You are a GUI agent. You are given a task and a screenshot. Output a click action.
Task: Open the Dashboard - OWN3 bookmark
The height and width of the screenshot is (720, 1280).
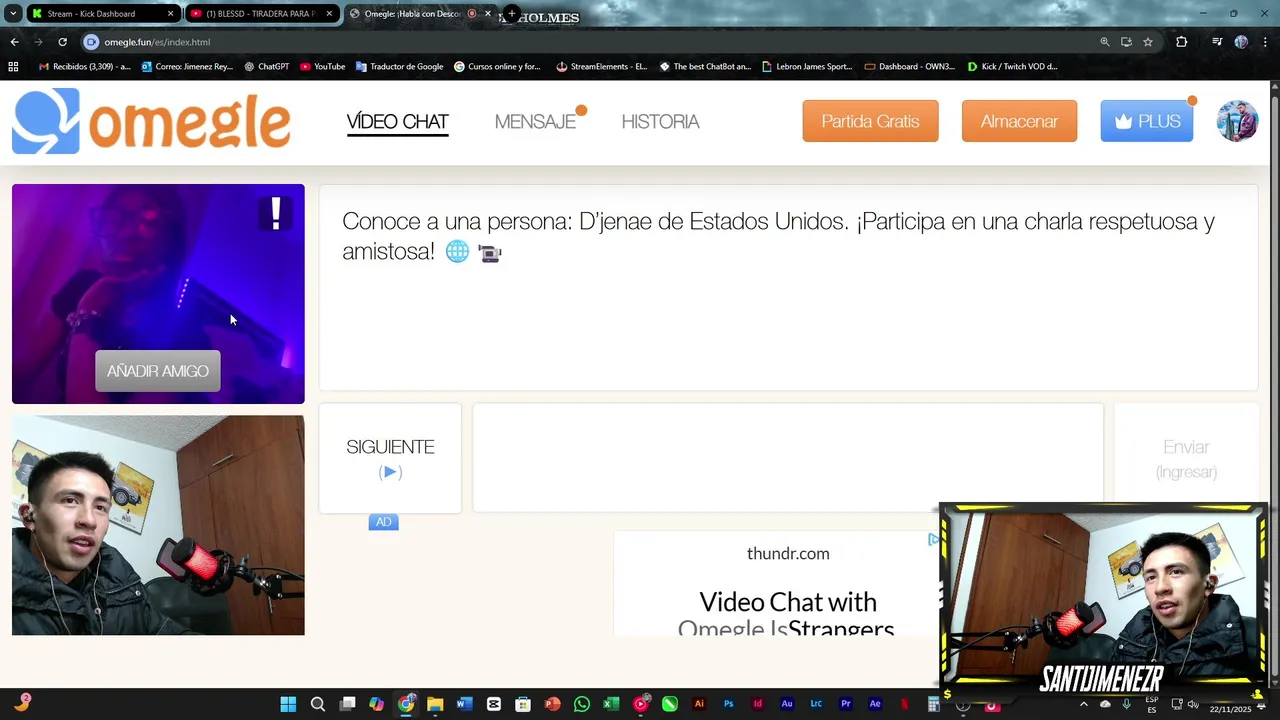tap(909, 67)
